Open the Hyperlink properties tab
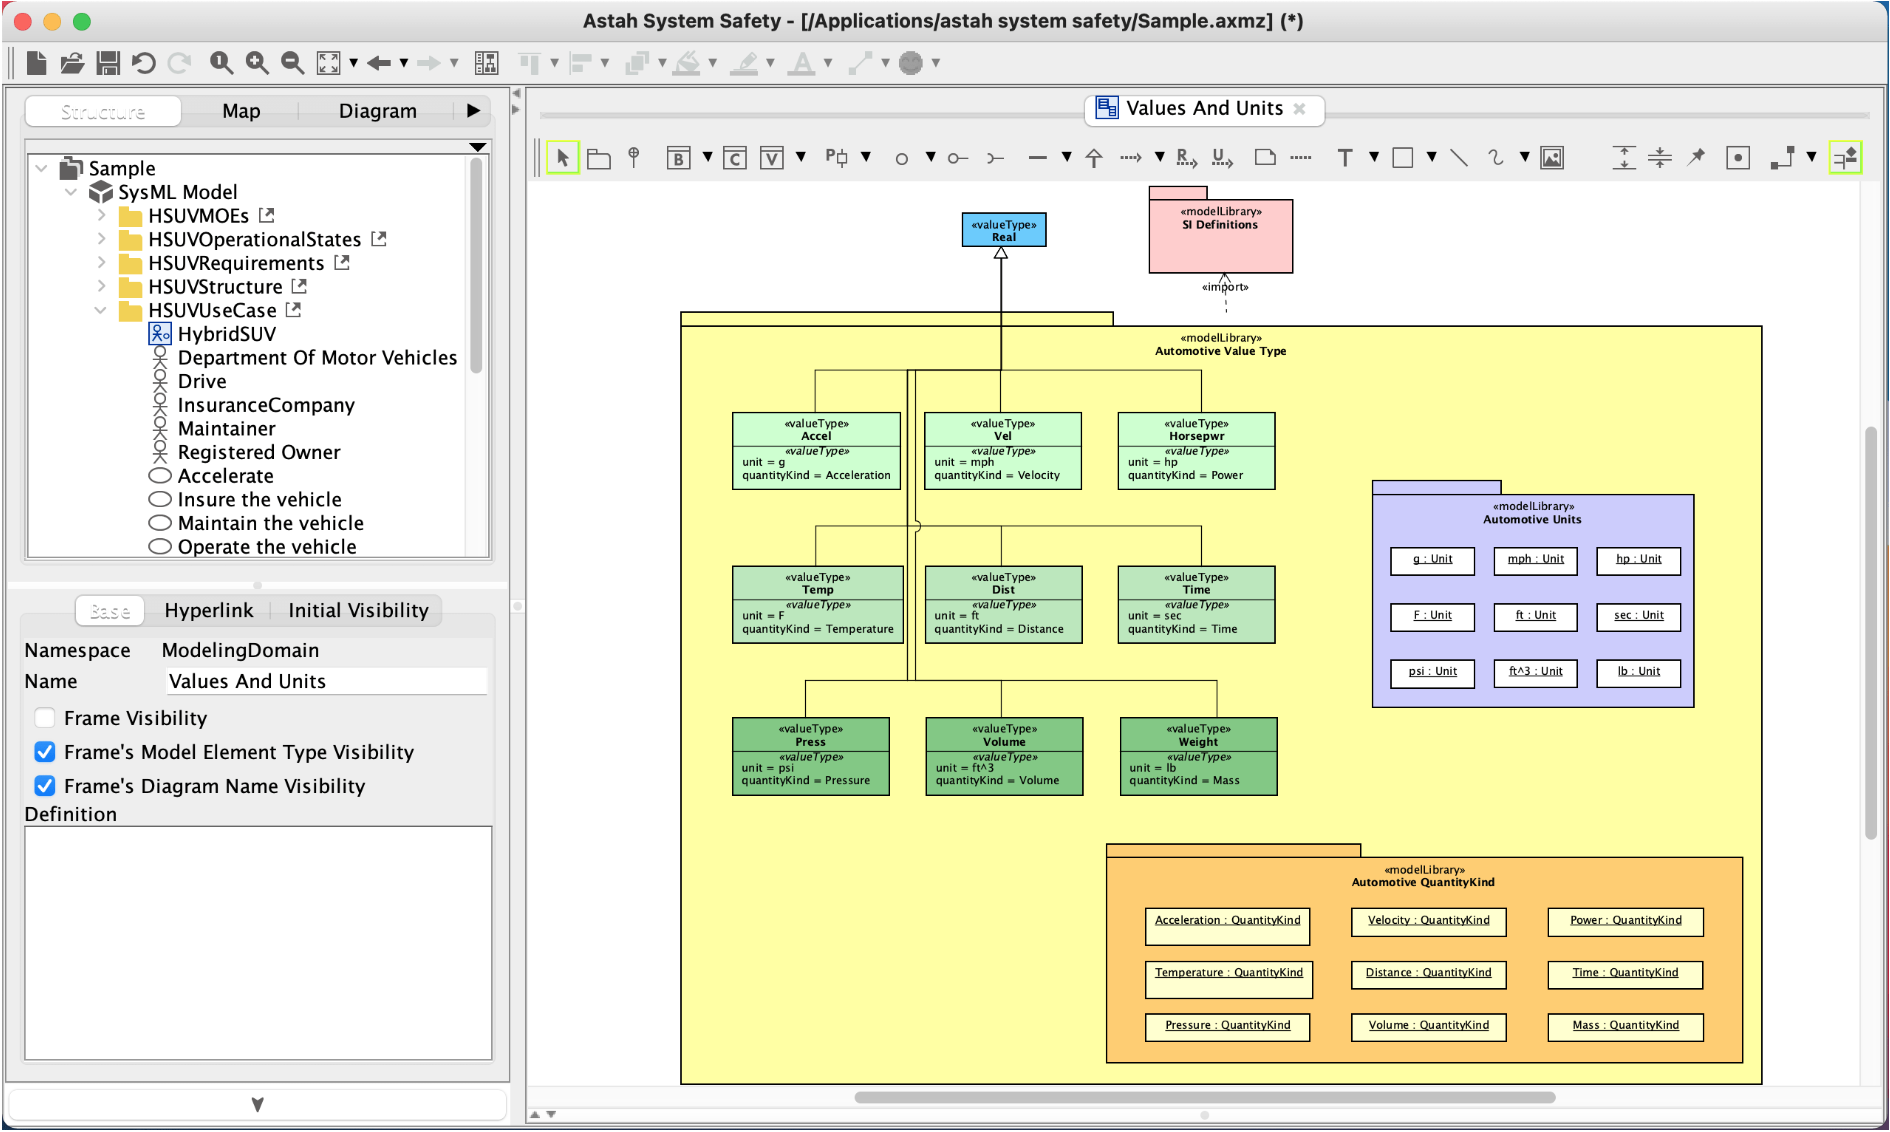 point(209,611)
